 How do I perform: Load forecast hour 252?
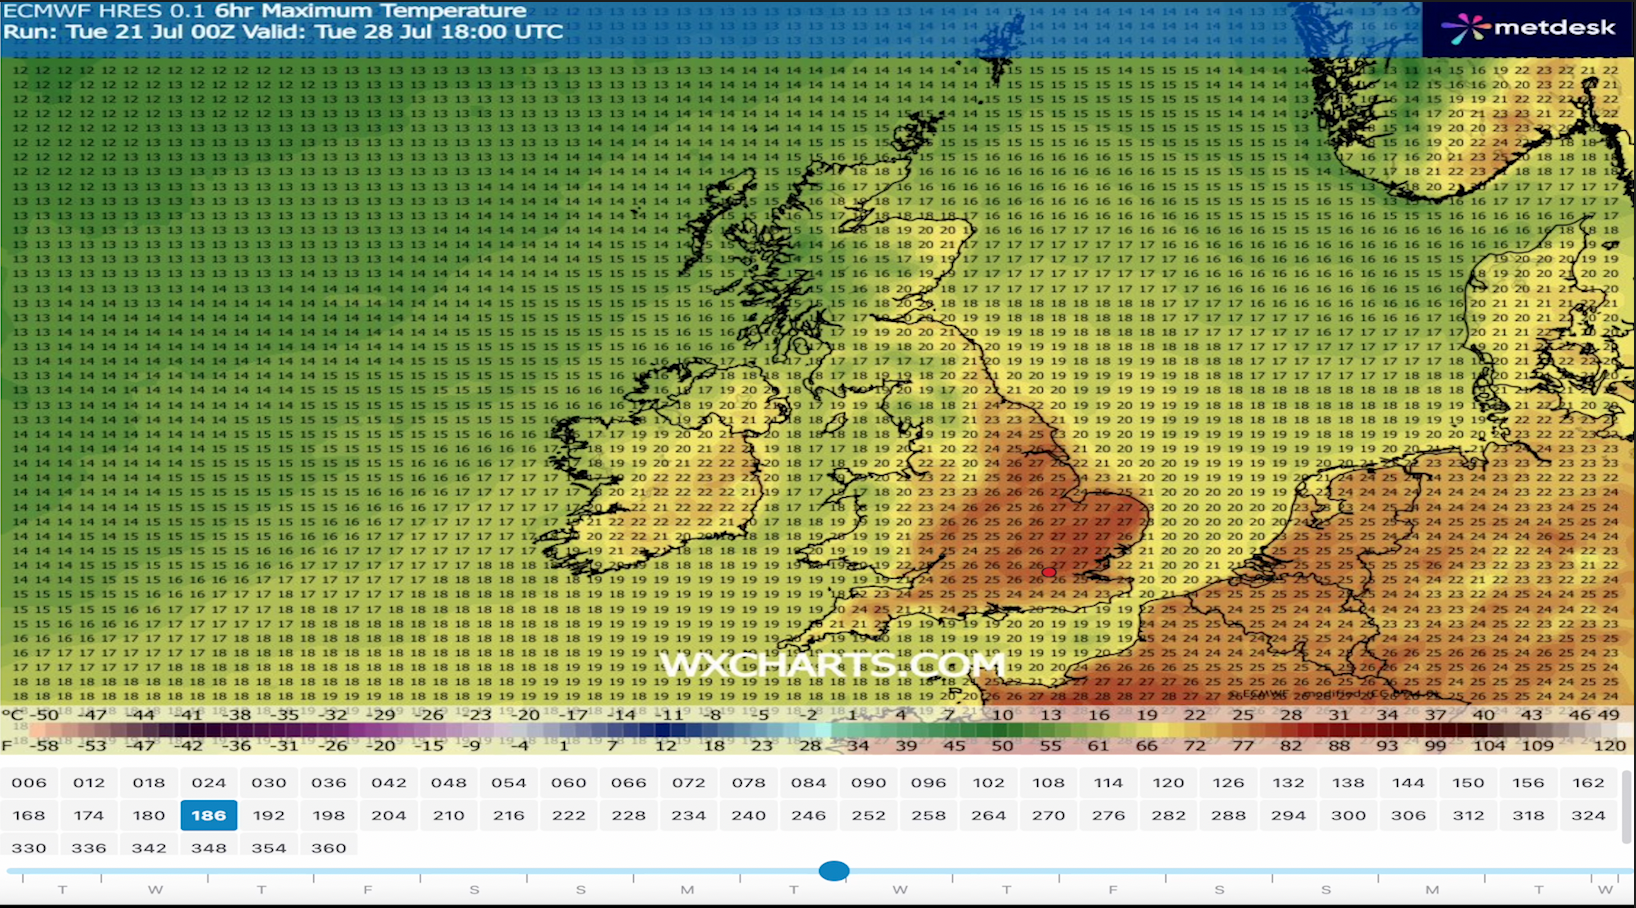pos(869,816)
